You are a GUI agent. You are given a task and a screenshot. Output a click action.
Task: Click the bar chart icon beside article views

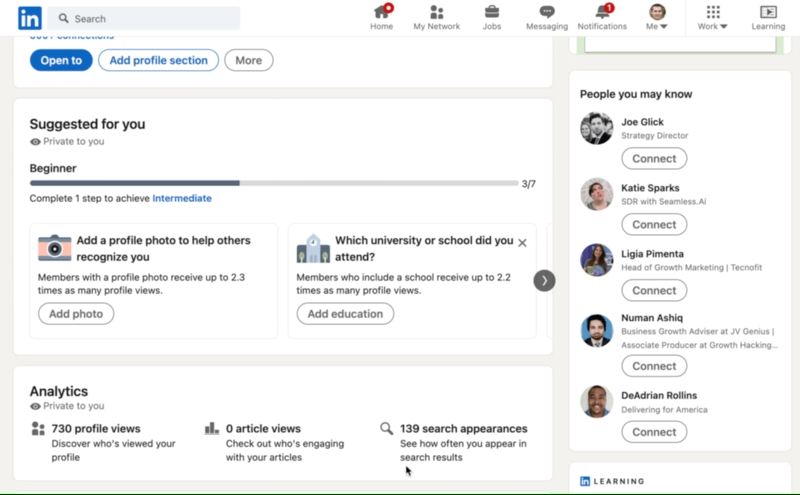(212, 428)
